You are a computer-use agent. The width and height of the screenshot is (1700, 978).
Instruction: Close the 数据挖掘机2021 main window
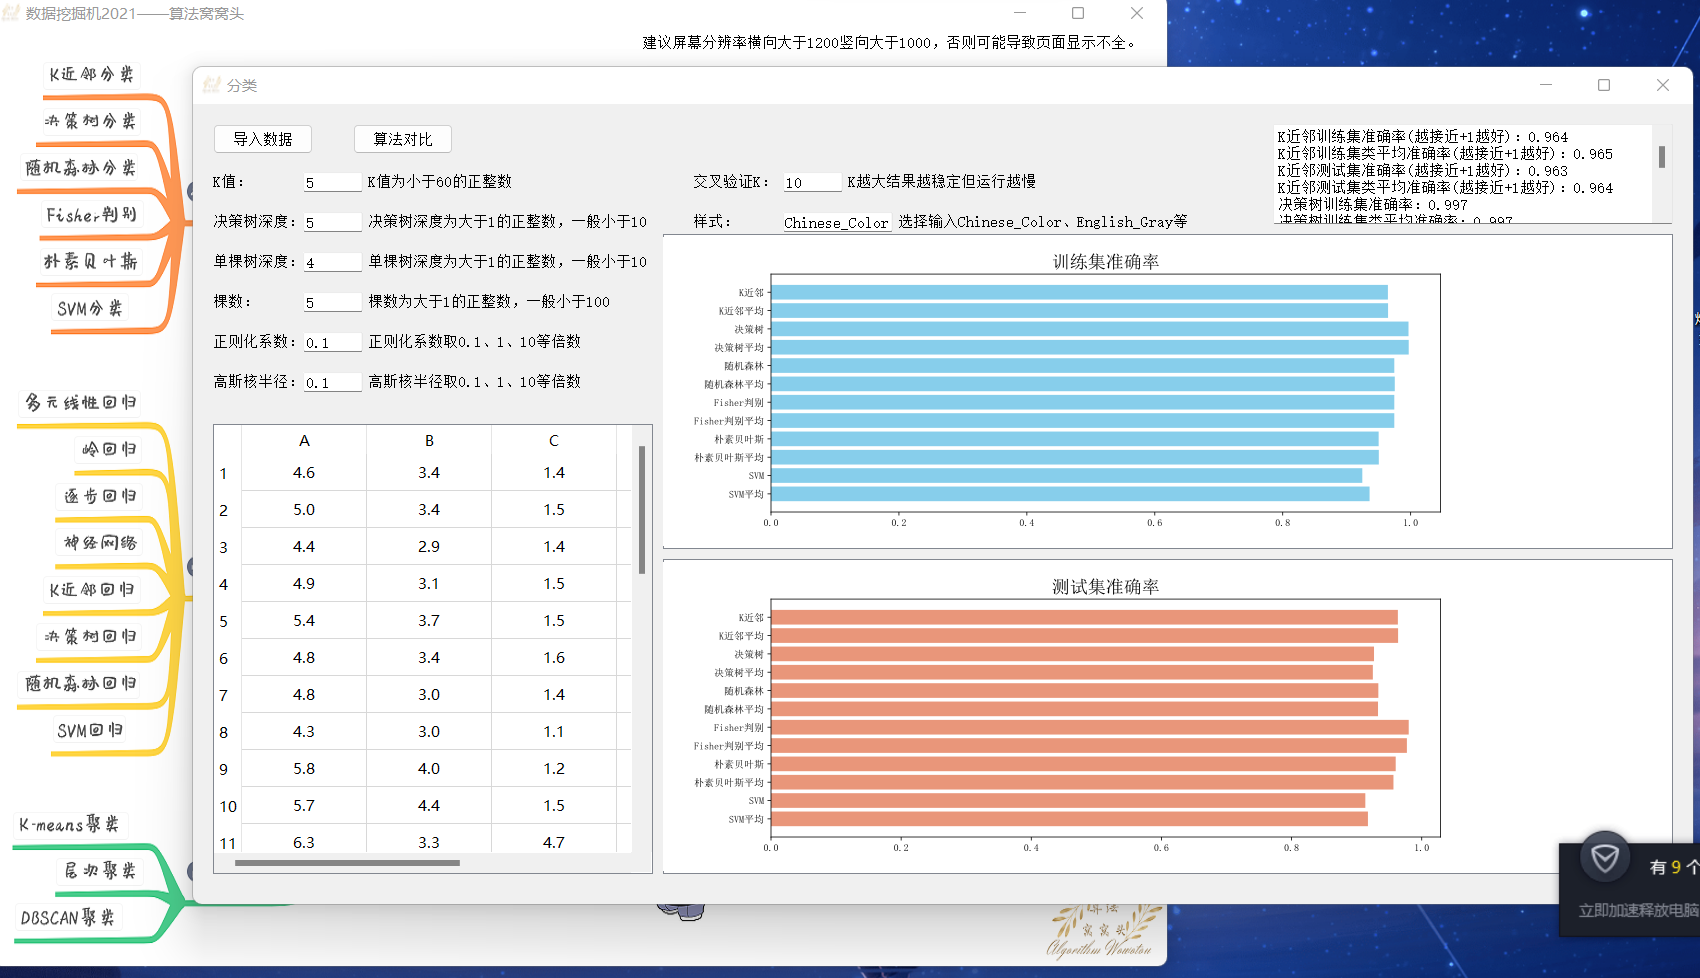[x=1137, y=13]
